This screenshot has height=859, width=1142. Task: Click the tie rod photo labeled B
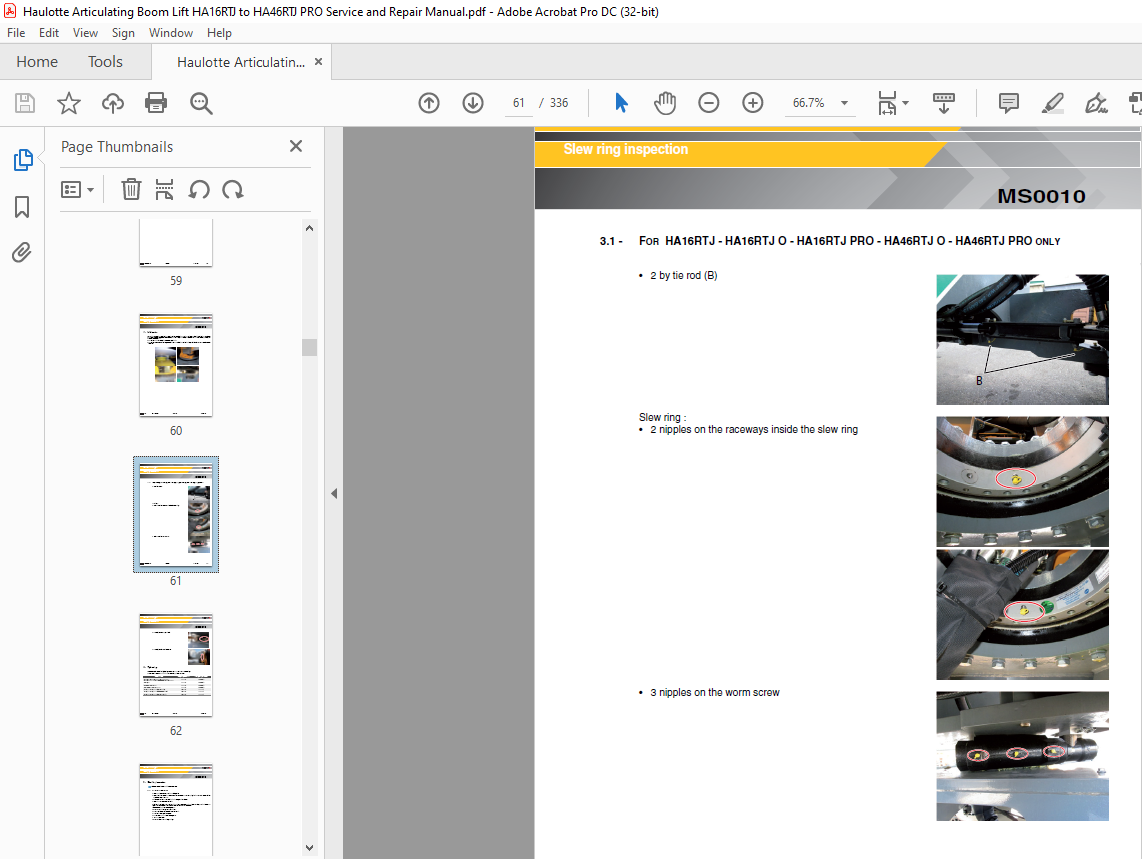coord(1022,340)
